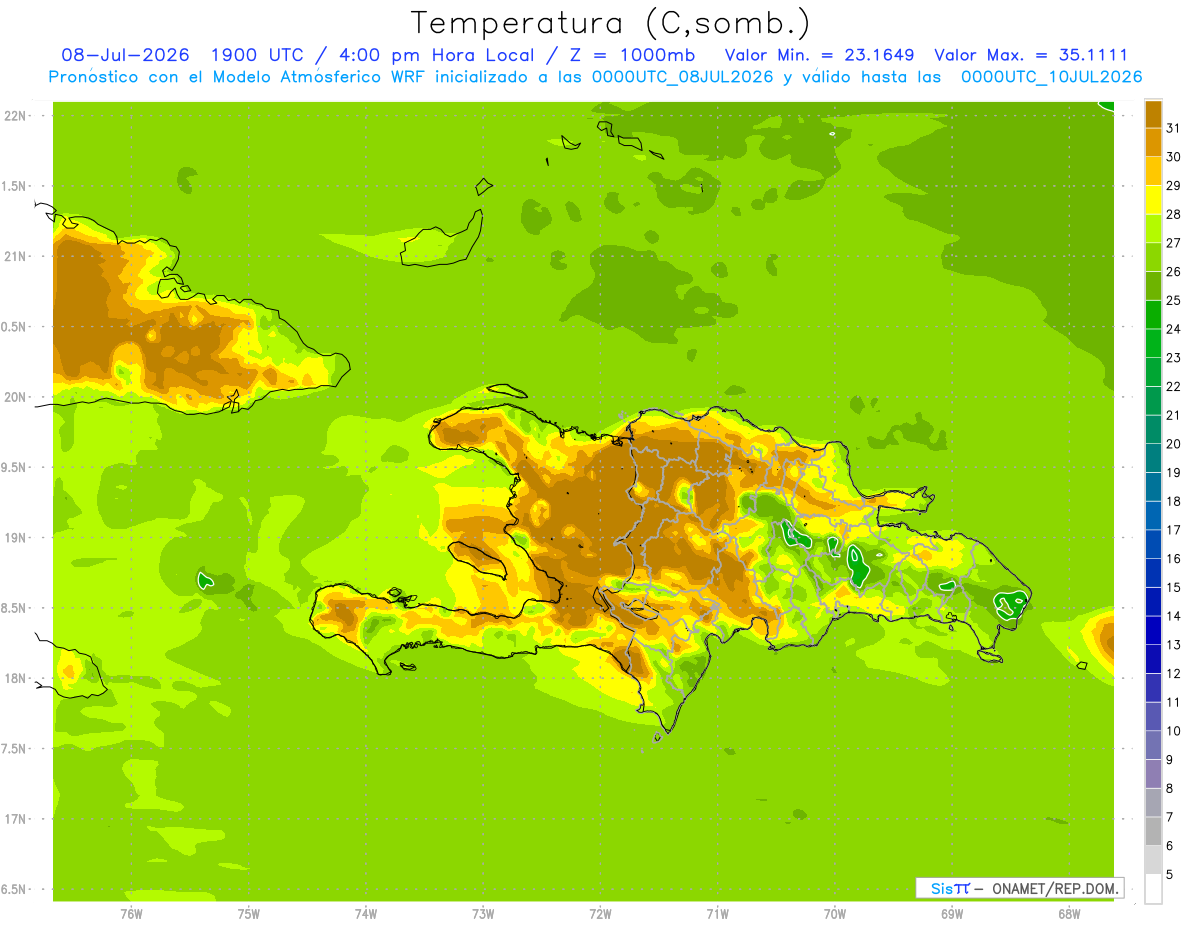Screen dimensions: 1200x927
Task: Click the dark blue legend band between 12 and 13
Action: coord(1153,659)
